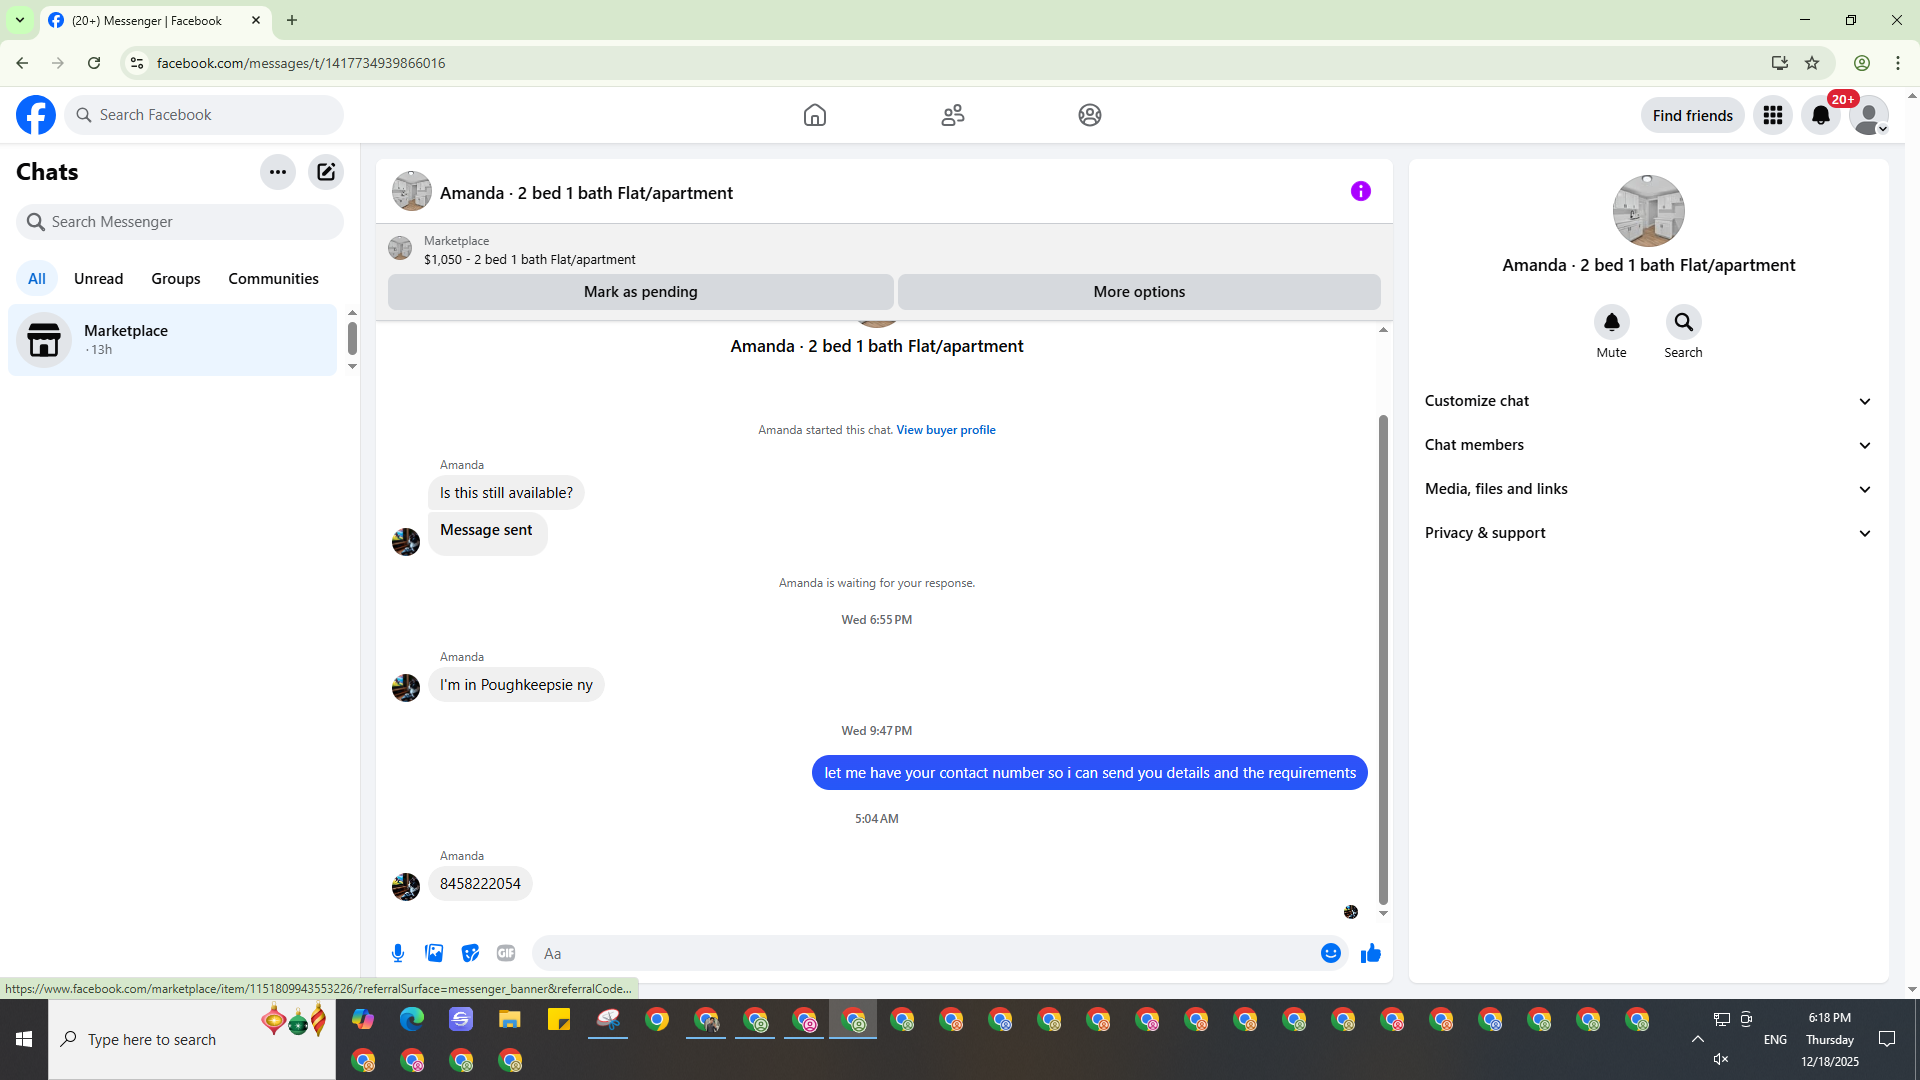Switch to the Unread chats tab
This screenshot has width=1920, height=1080.
[x=99, y=279]
